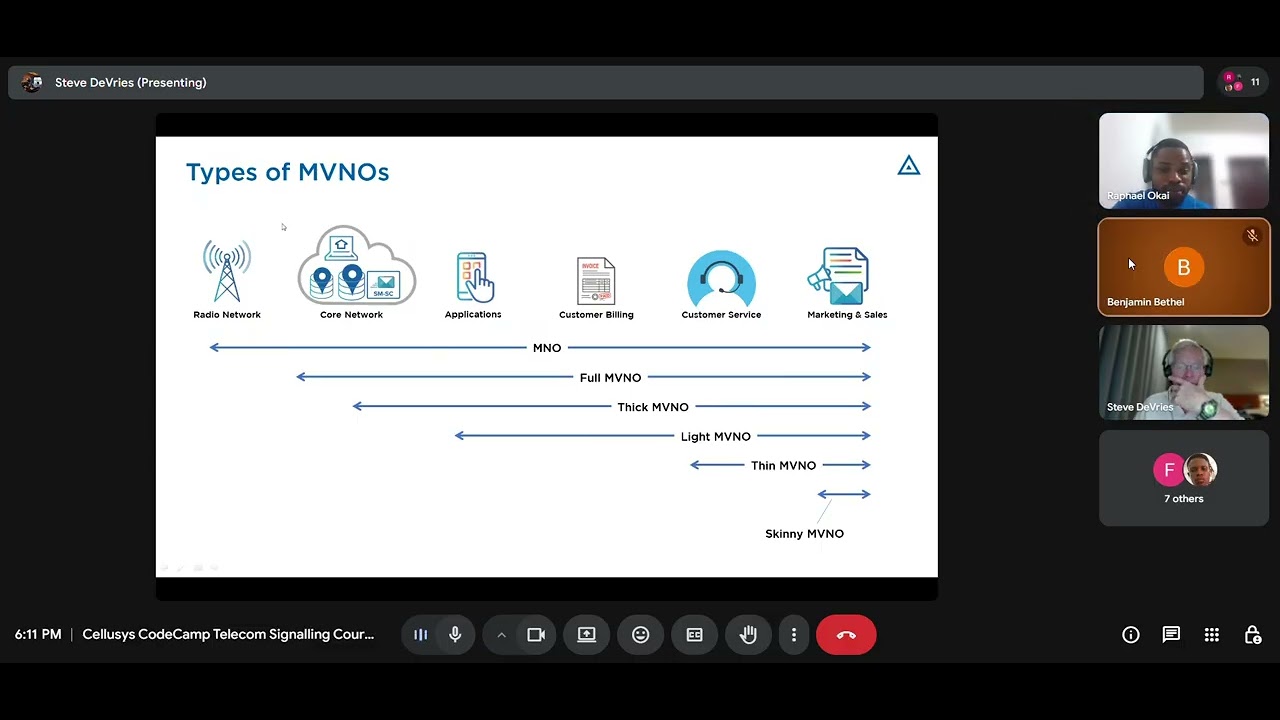
Task: Toggle the microphone button
Action: coord(455,635)
